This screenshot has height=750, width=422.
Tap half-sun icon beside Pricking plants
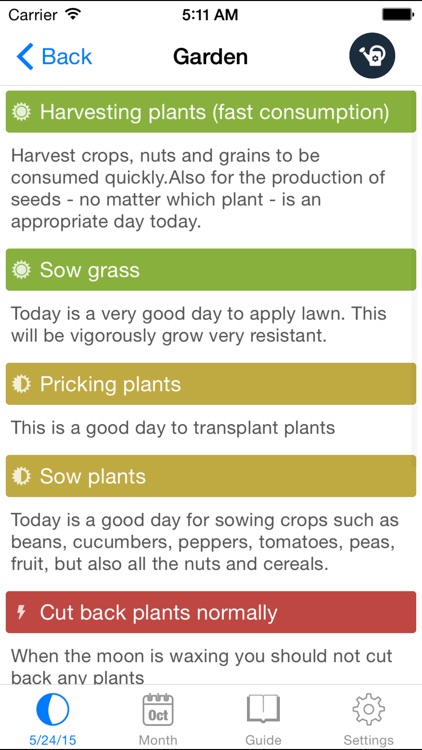pos(21,384)
